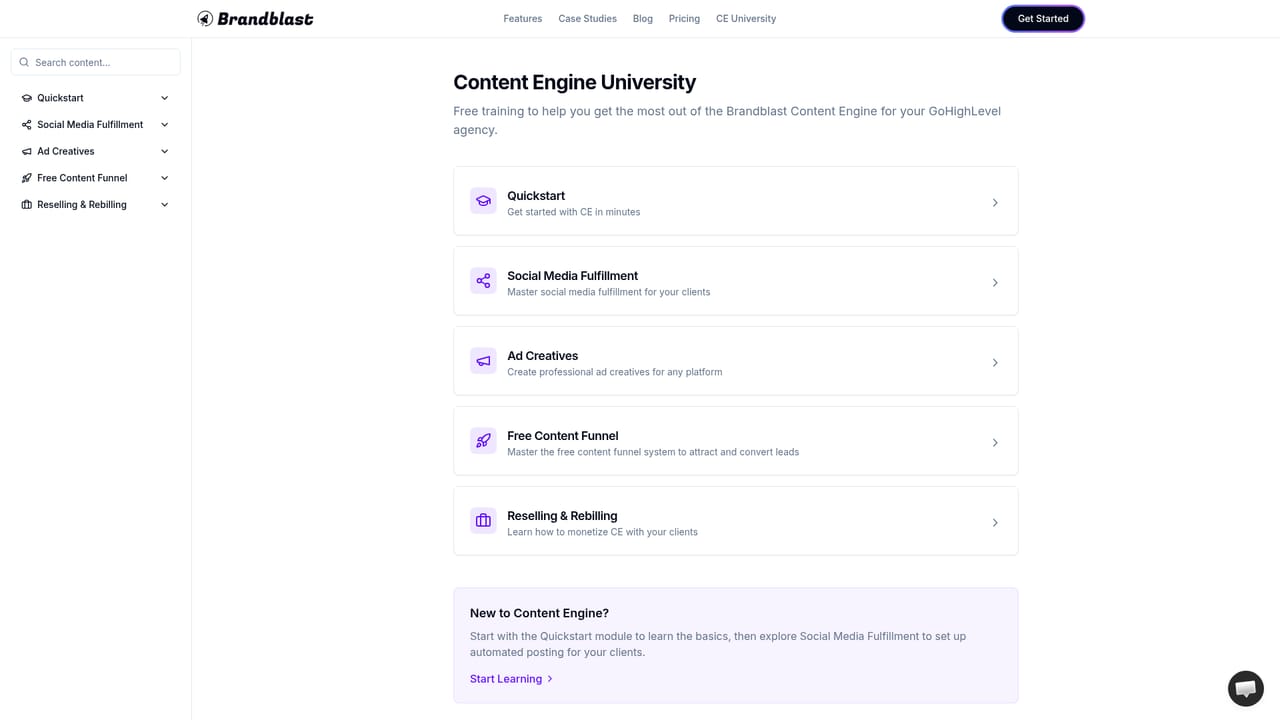Click the Get Started button
Image resolution: width=1280 pixels, height=720 pixels.
point(1043,19)
